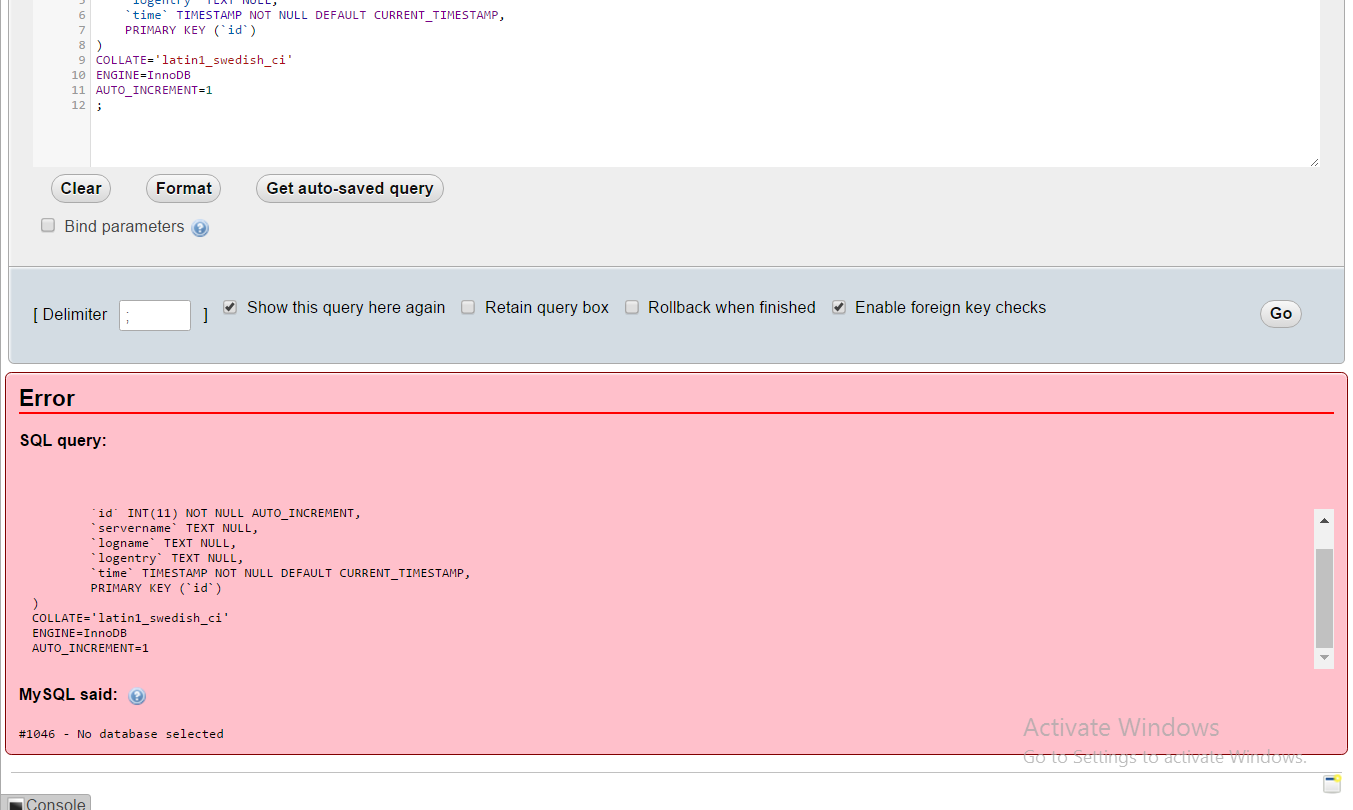Disable Enable foreign key checks
This screenshot has height=810, width=1353.
839,307
